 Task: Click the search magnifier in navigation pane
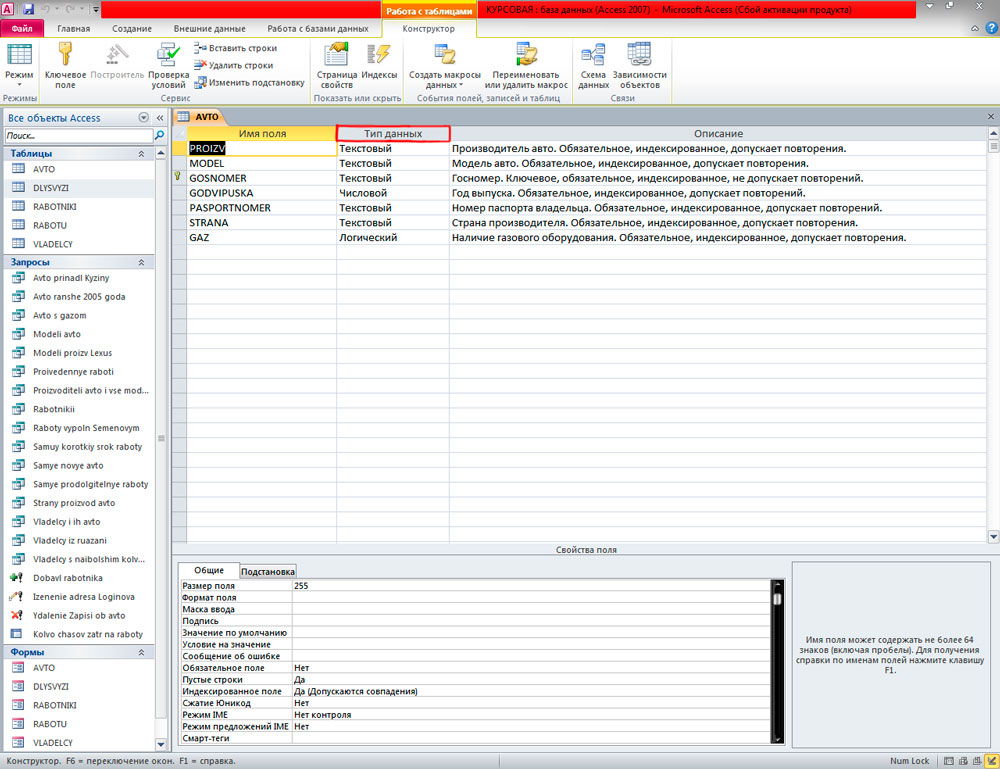click(159, 135)
